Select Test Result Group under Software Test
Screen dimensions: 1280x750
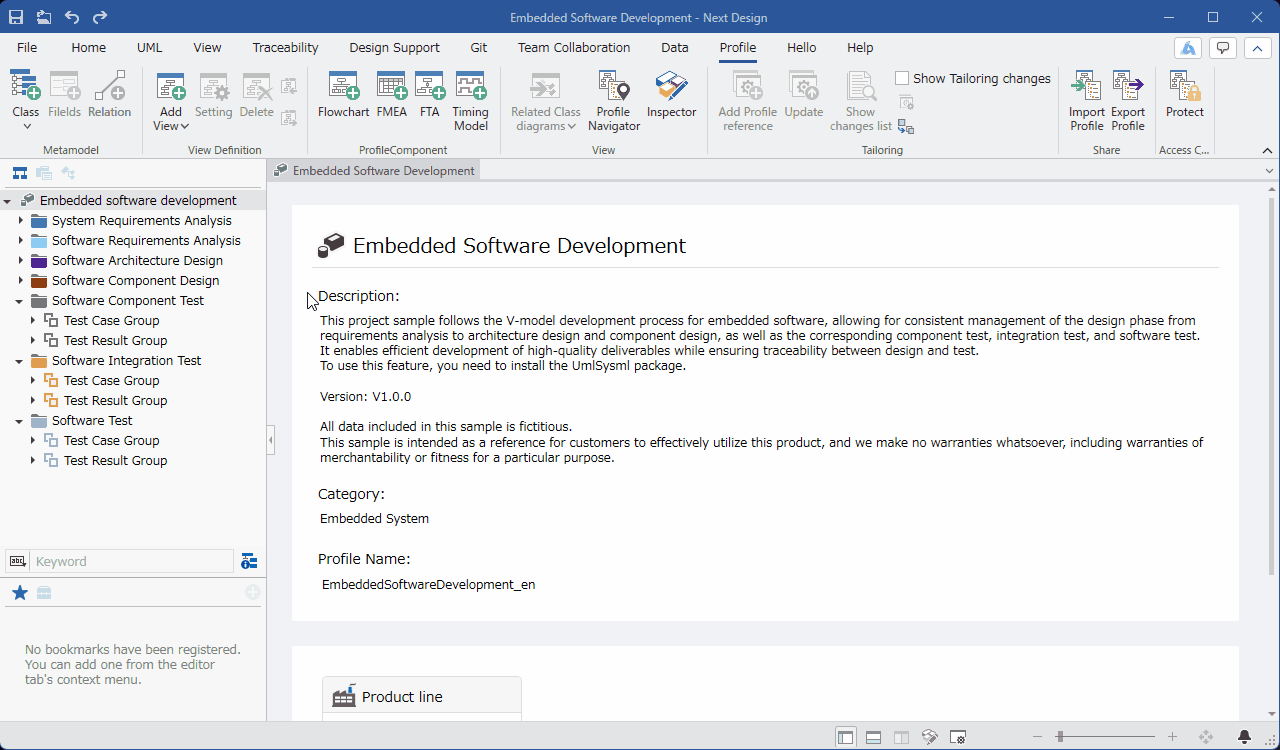coord(115,461)
